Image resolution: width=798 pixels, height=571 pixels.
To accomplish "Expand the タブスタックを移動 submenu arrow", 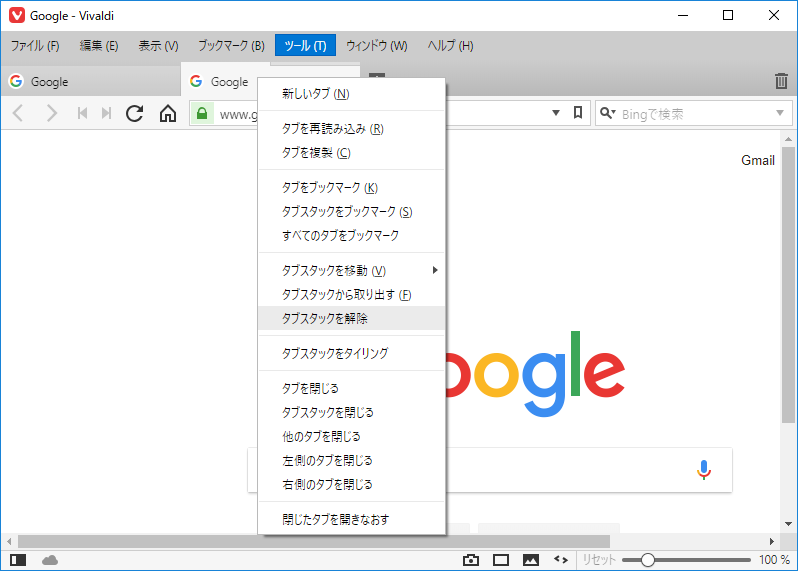I will [435, 270].
